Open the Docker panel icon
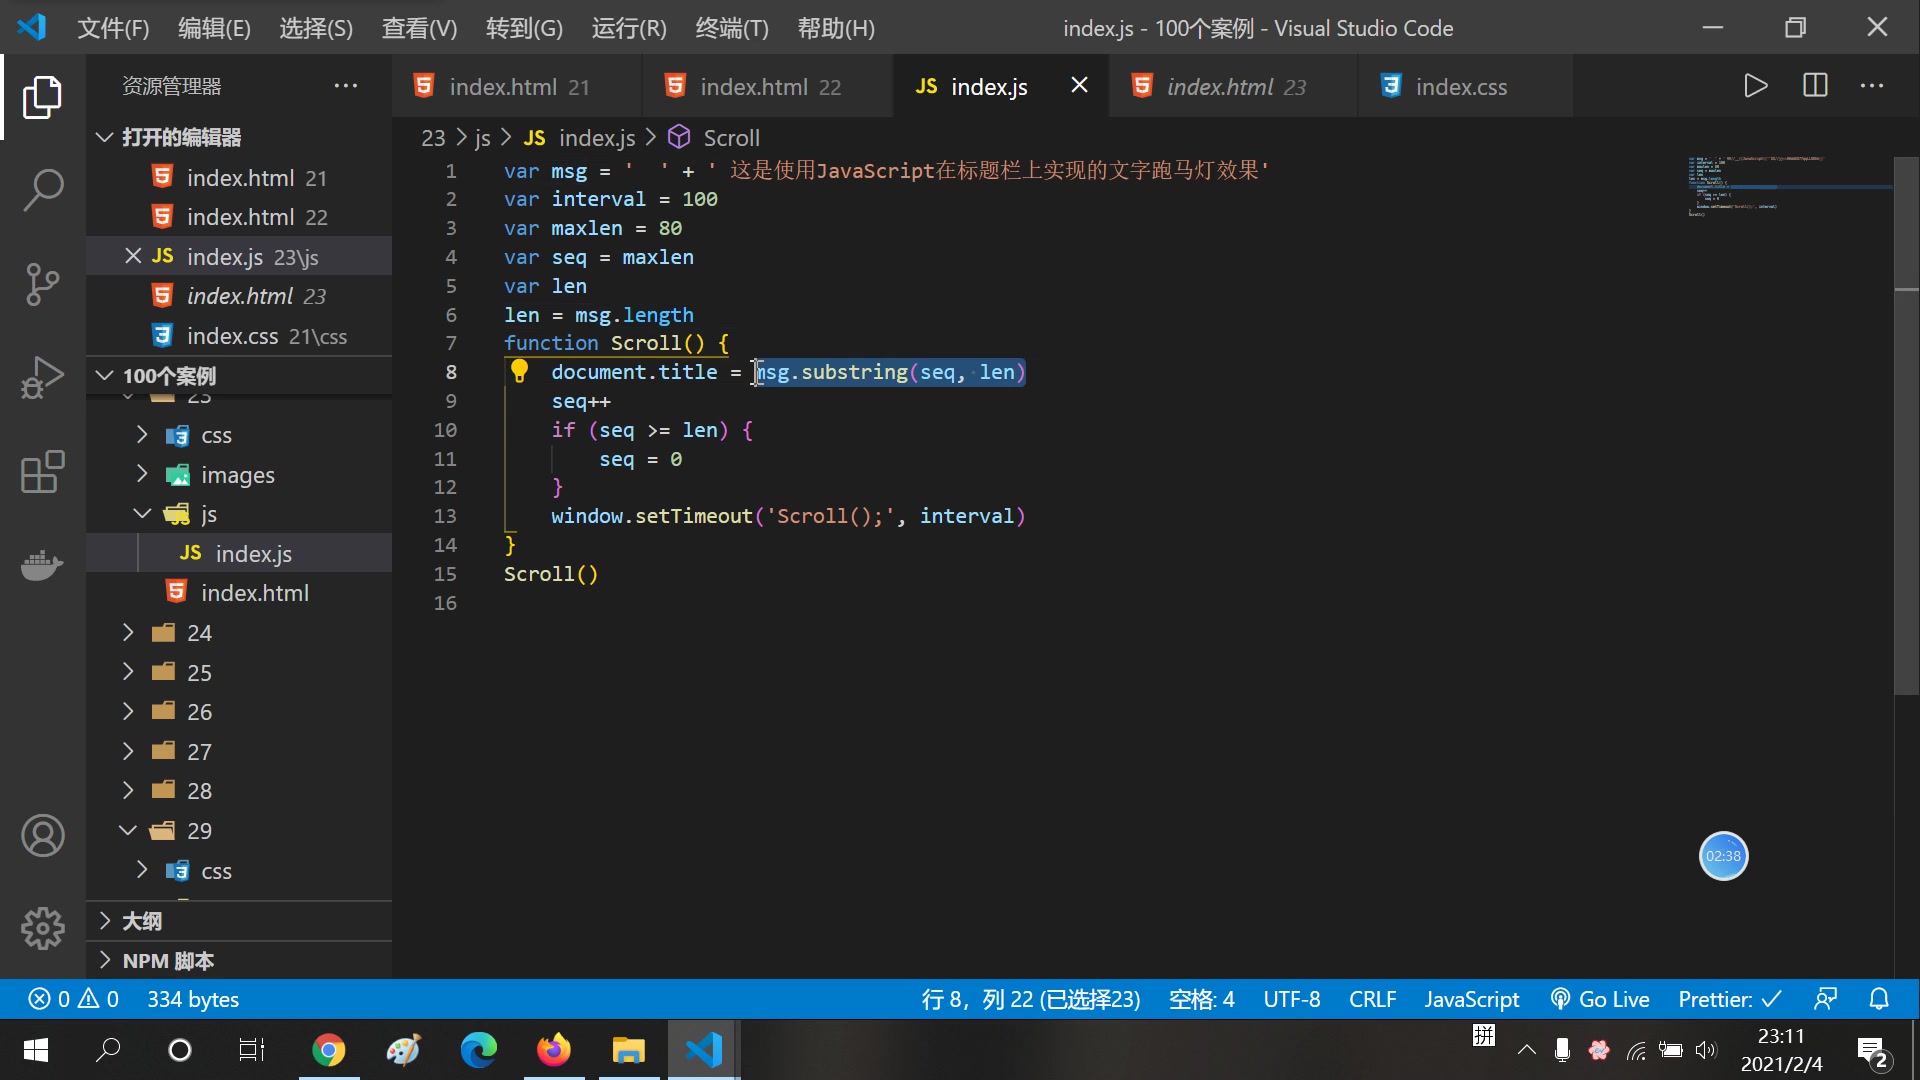The image size is (1920, 1080). tap(43, 566)
